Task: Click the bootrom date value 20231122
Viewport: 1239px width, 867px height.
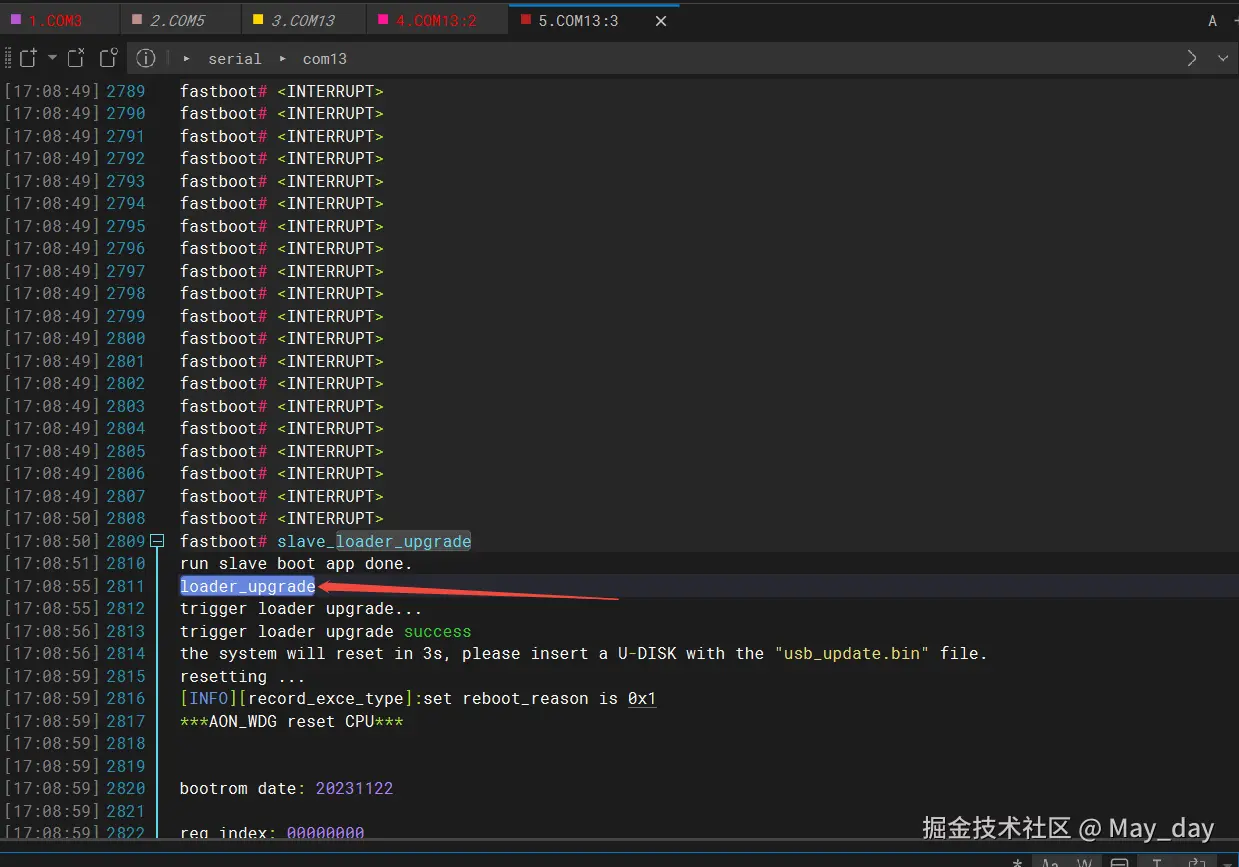Action: pos(354,789)
